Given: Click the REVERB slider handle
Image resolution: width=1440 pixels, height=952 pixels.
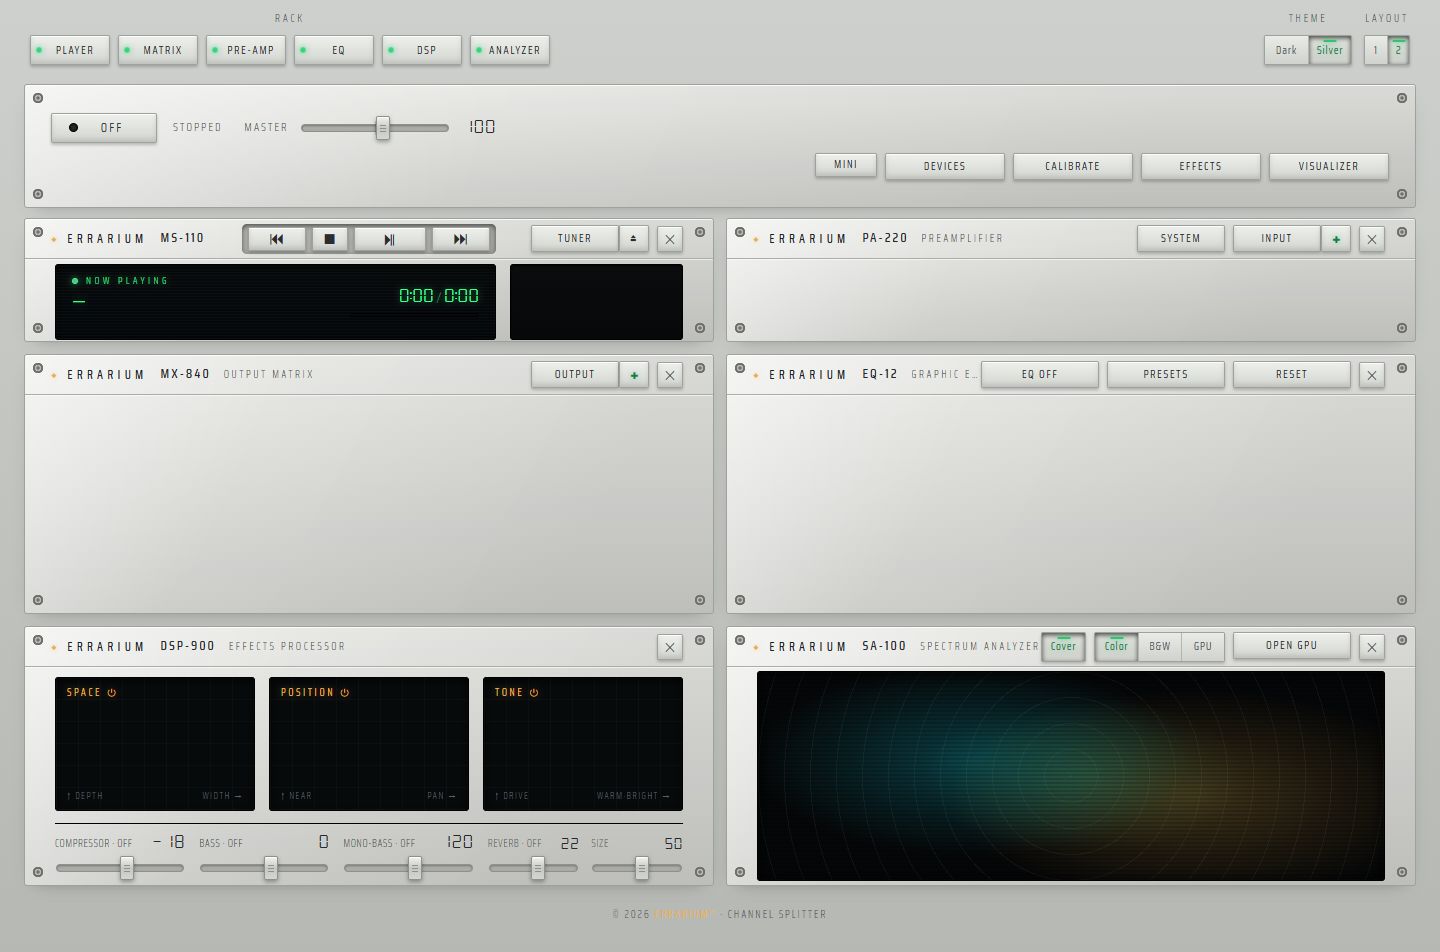Looking at the screenshot, I should [538, 868].
